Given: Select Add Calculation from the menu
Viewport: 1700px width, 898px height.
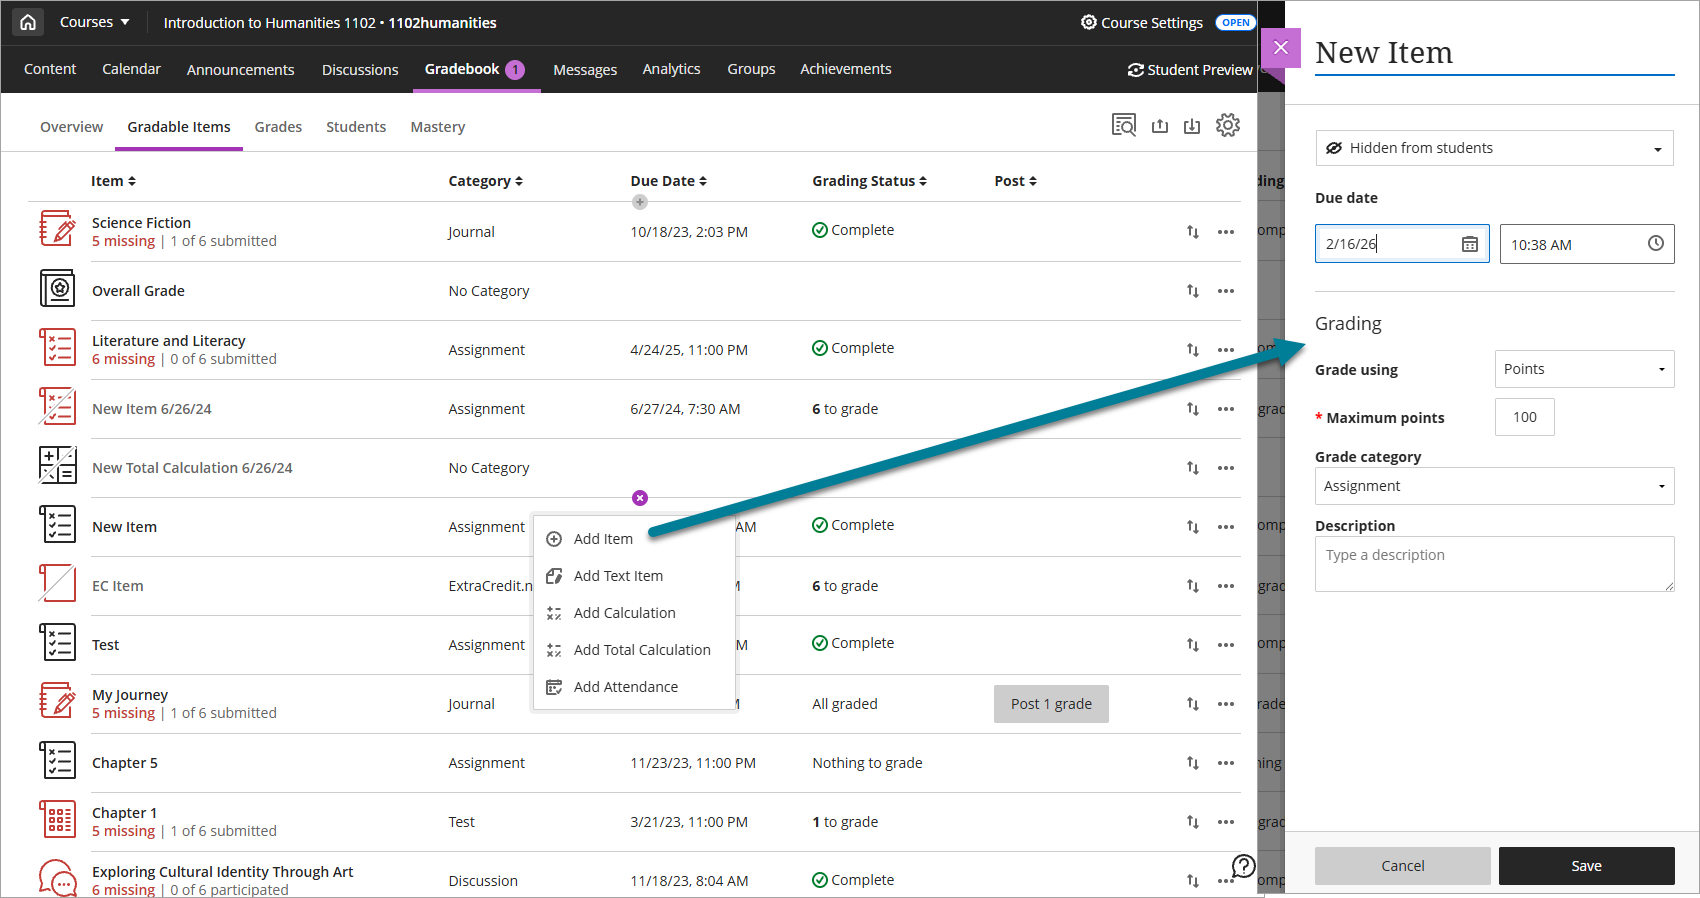Looking at the screenshot, I should 624,613.
